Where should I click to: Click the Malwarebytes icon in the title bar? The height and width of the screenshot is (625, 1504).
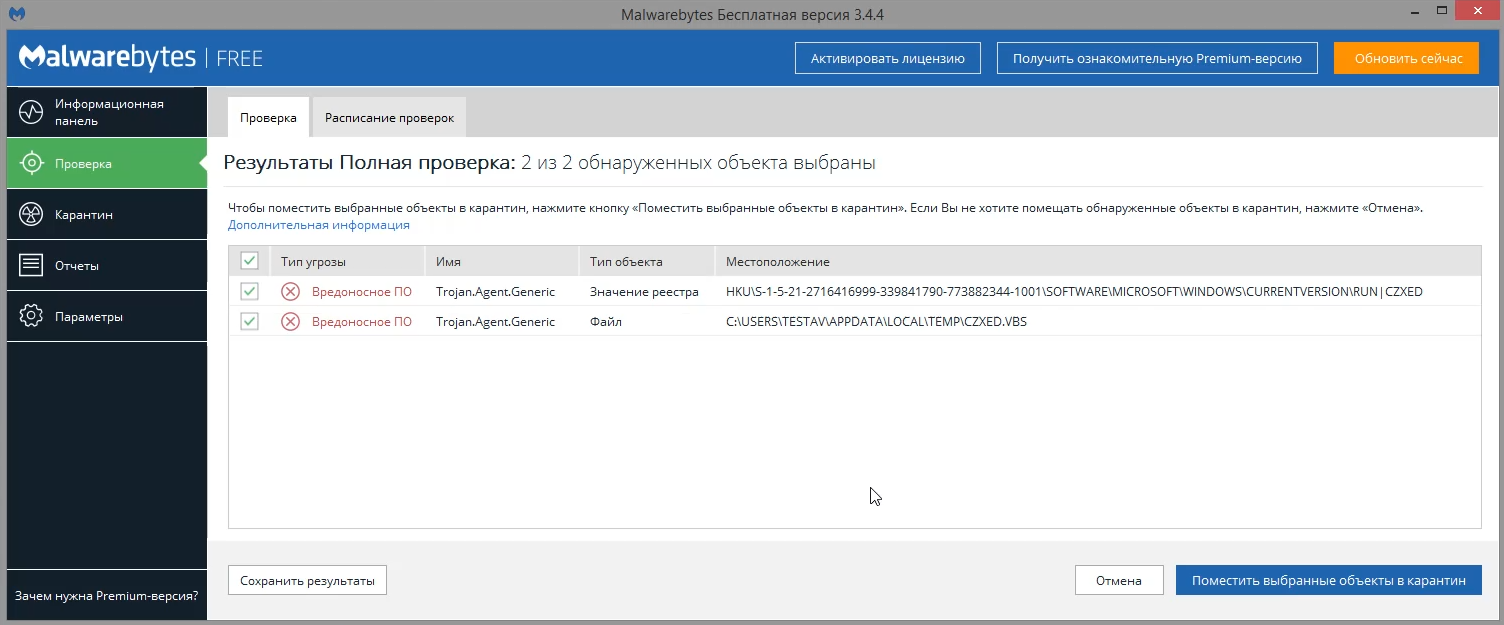(17, 15)
